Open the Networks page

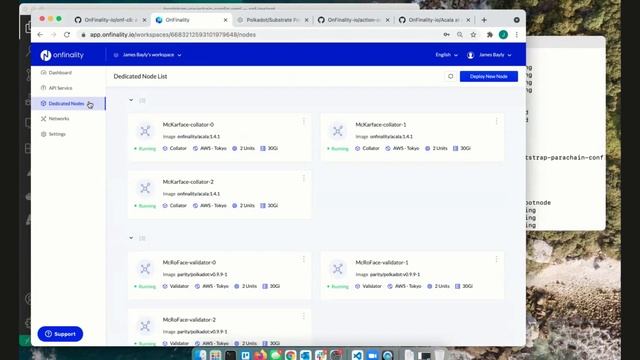click(x=58, y=119)
